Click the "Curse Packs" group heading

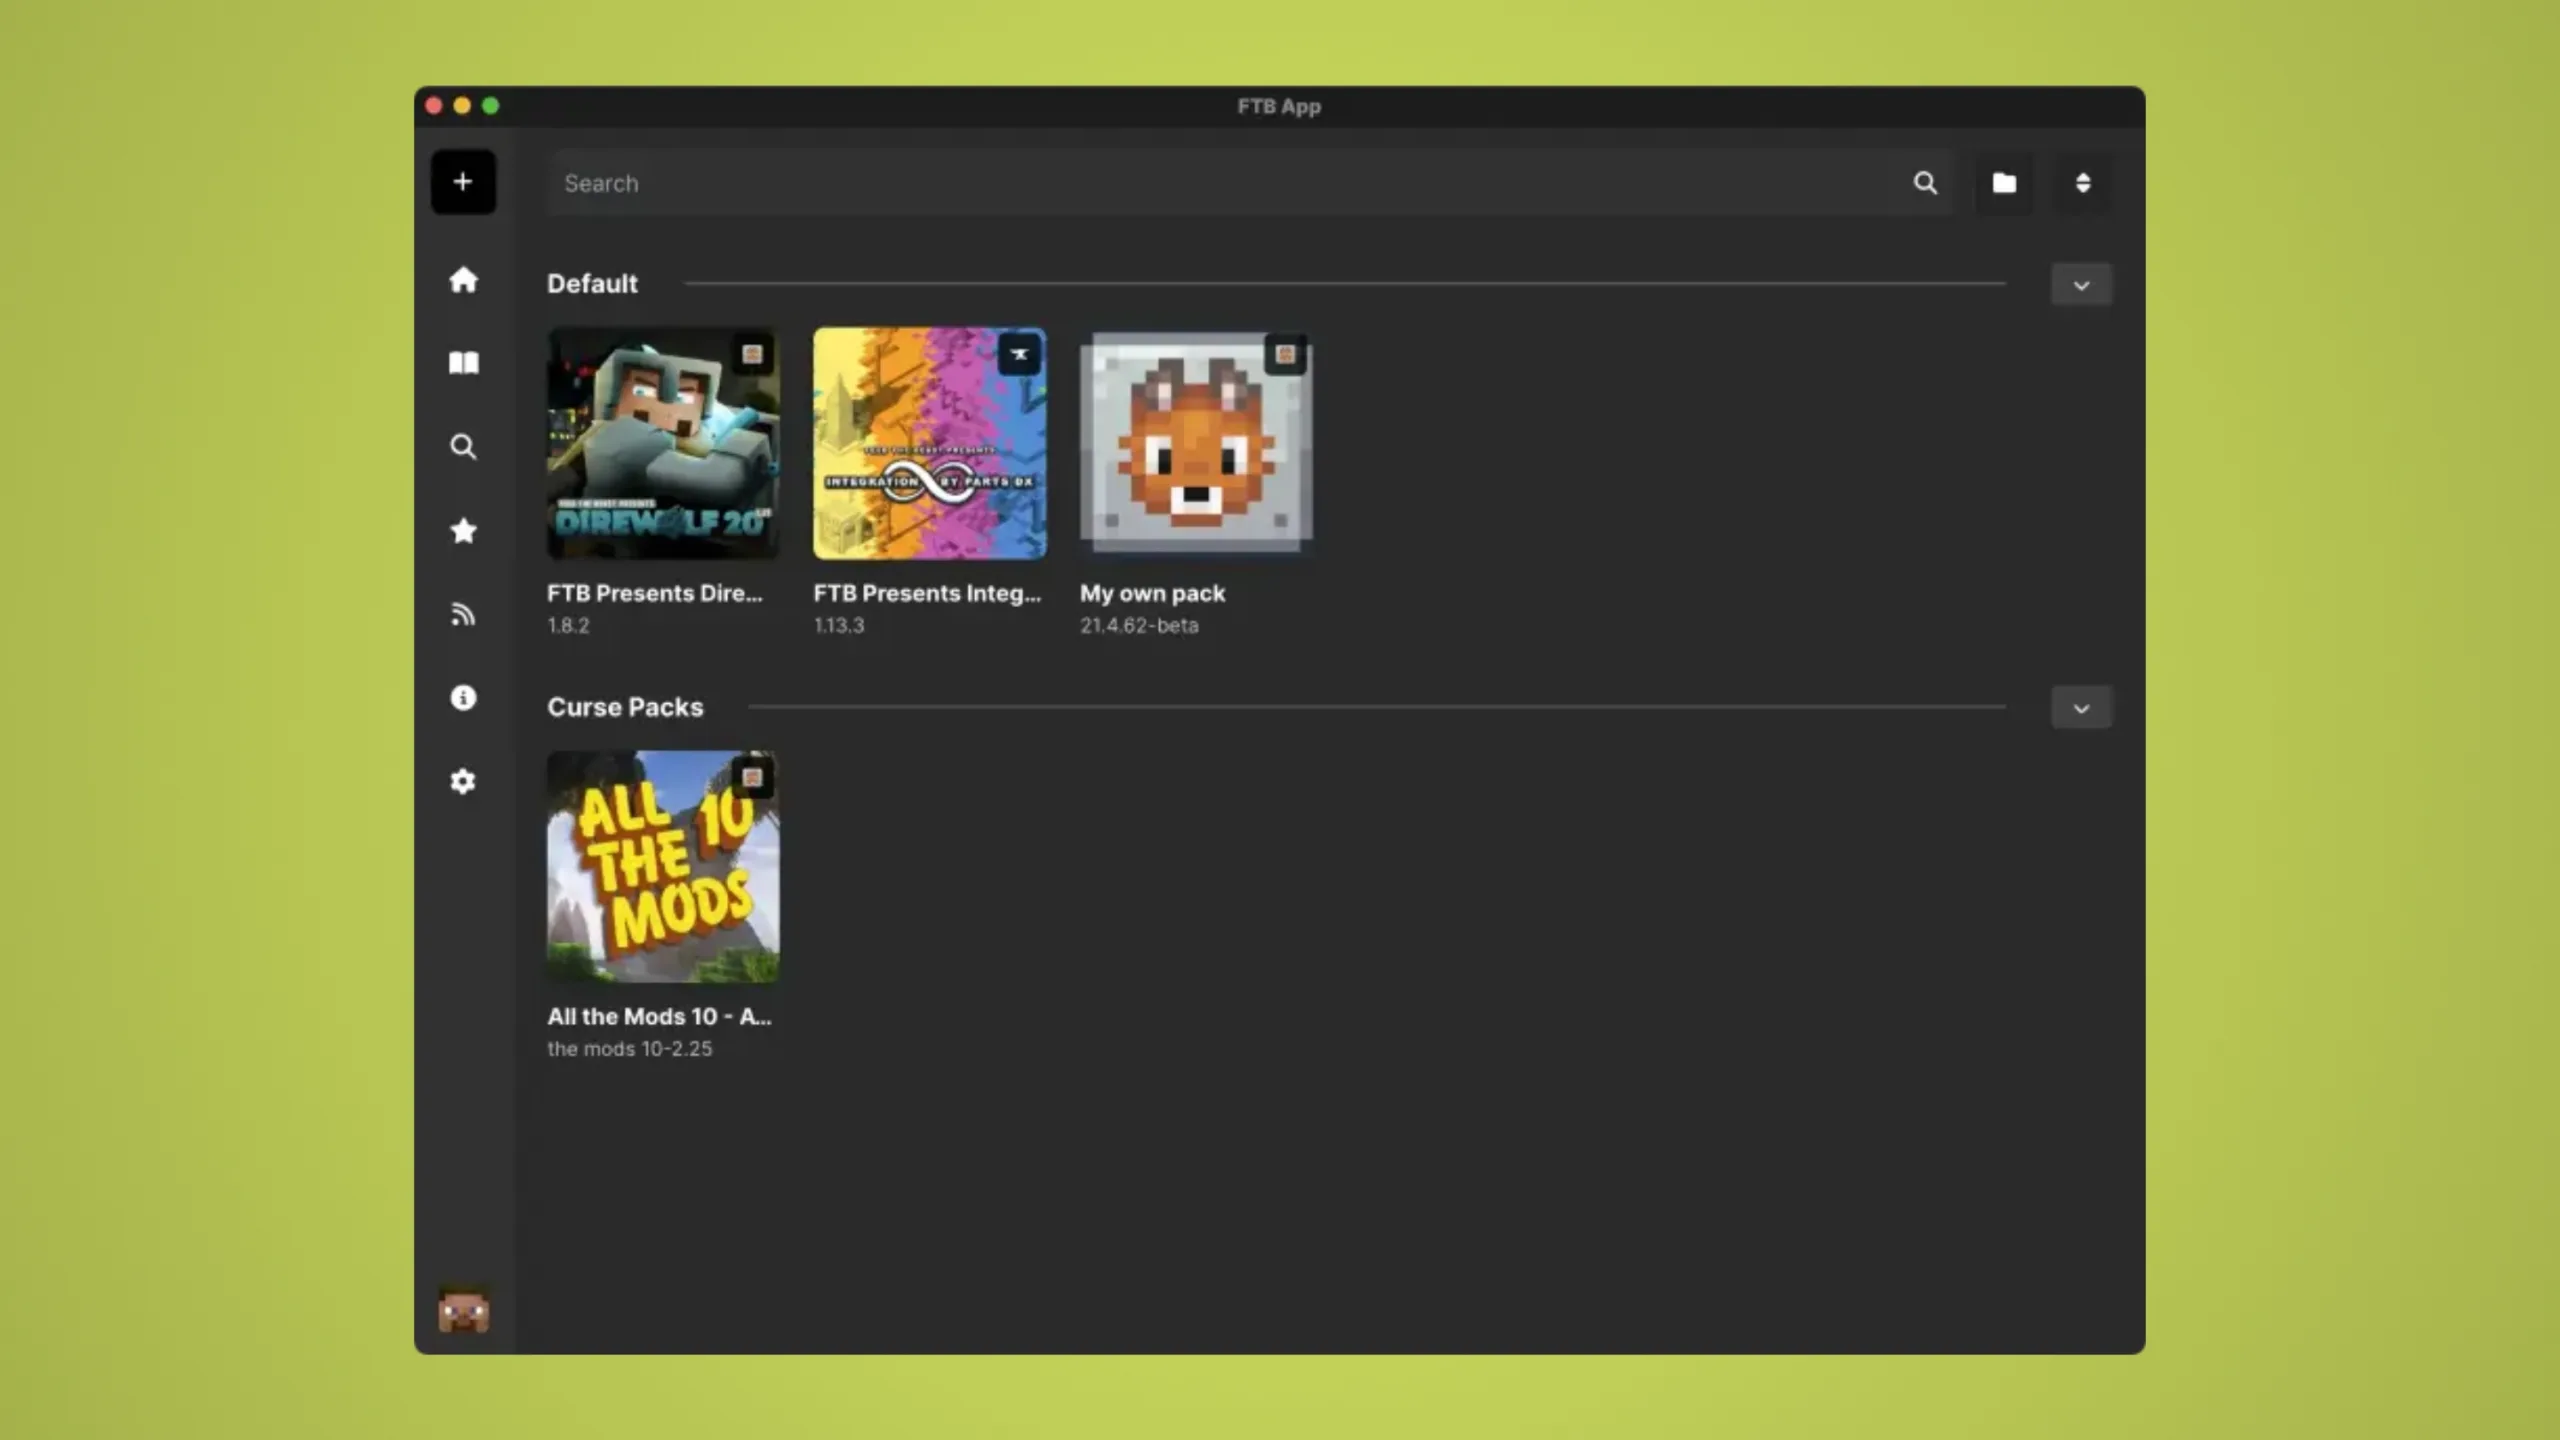click(x=625, y=707)
